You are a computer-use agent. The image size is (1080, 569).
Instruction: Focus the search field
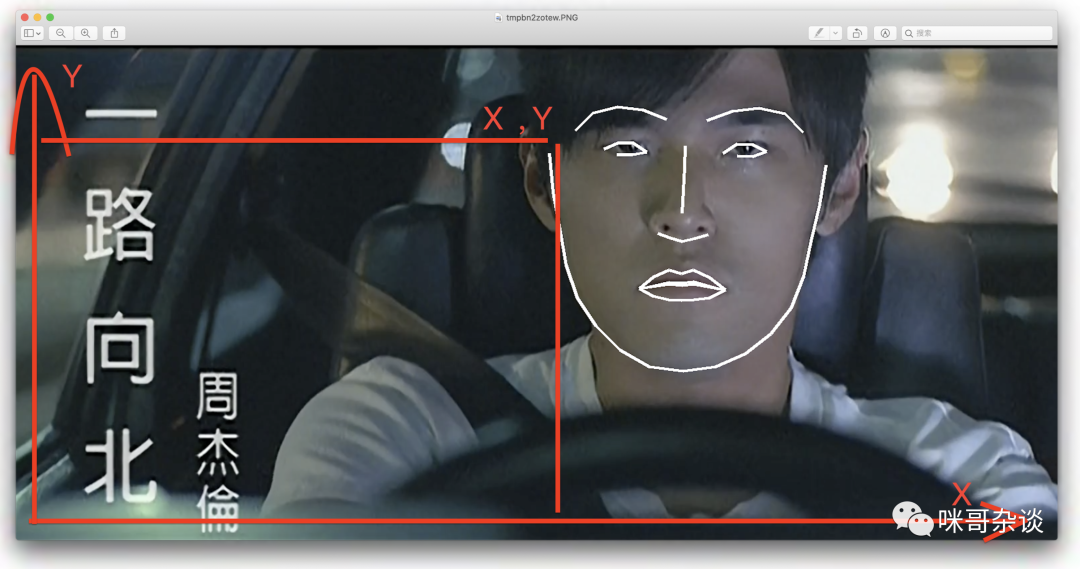coord(977,33)
